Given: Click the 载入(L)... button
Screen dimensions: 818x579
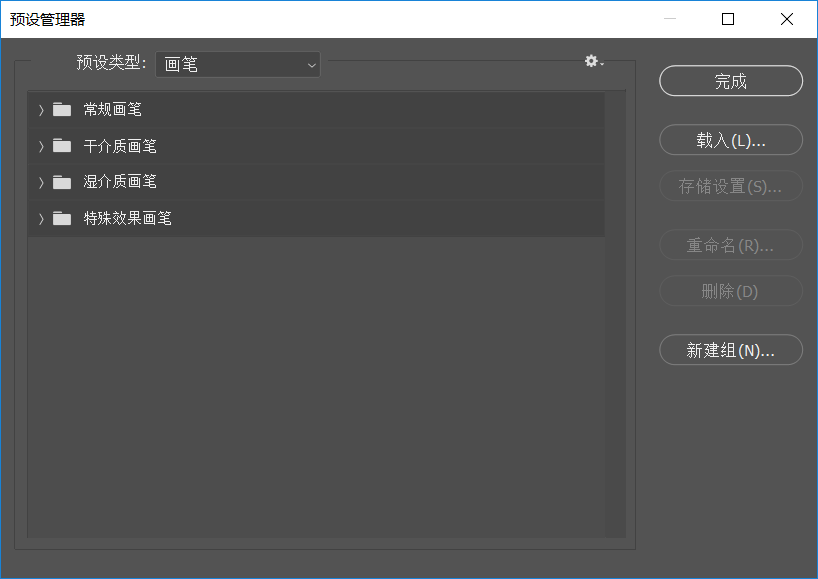Looking at the screenshot, I should click(x=730, y=140).
